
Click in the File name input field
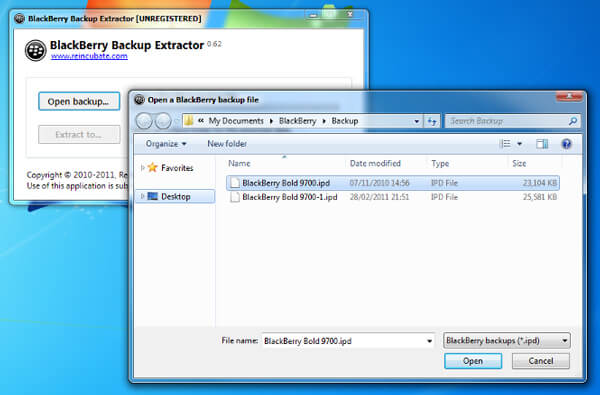point(343,341)
